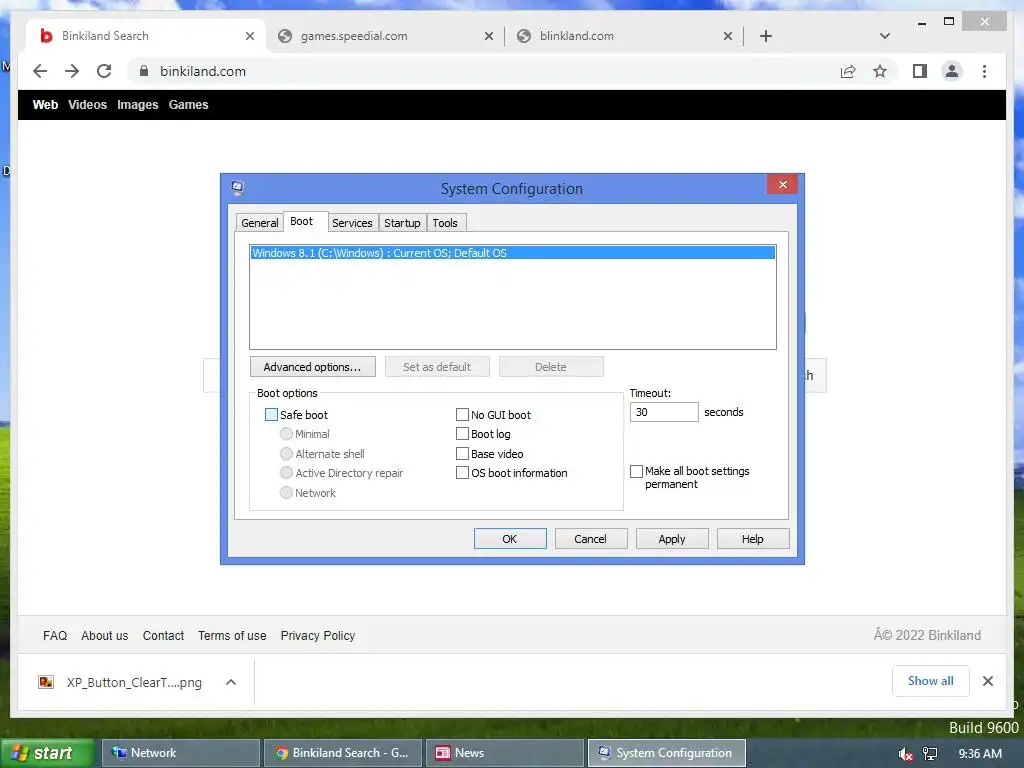Viewport: 1024px width, 768px height.
Task: Enable OS boot information checkbox
Action: click(x=462, y=473)
